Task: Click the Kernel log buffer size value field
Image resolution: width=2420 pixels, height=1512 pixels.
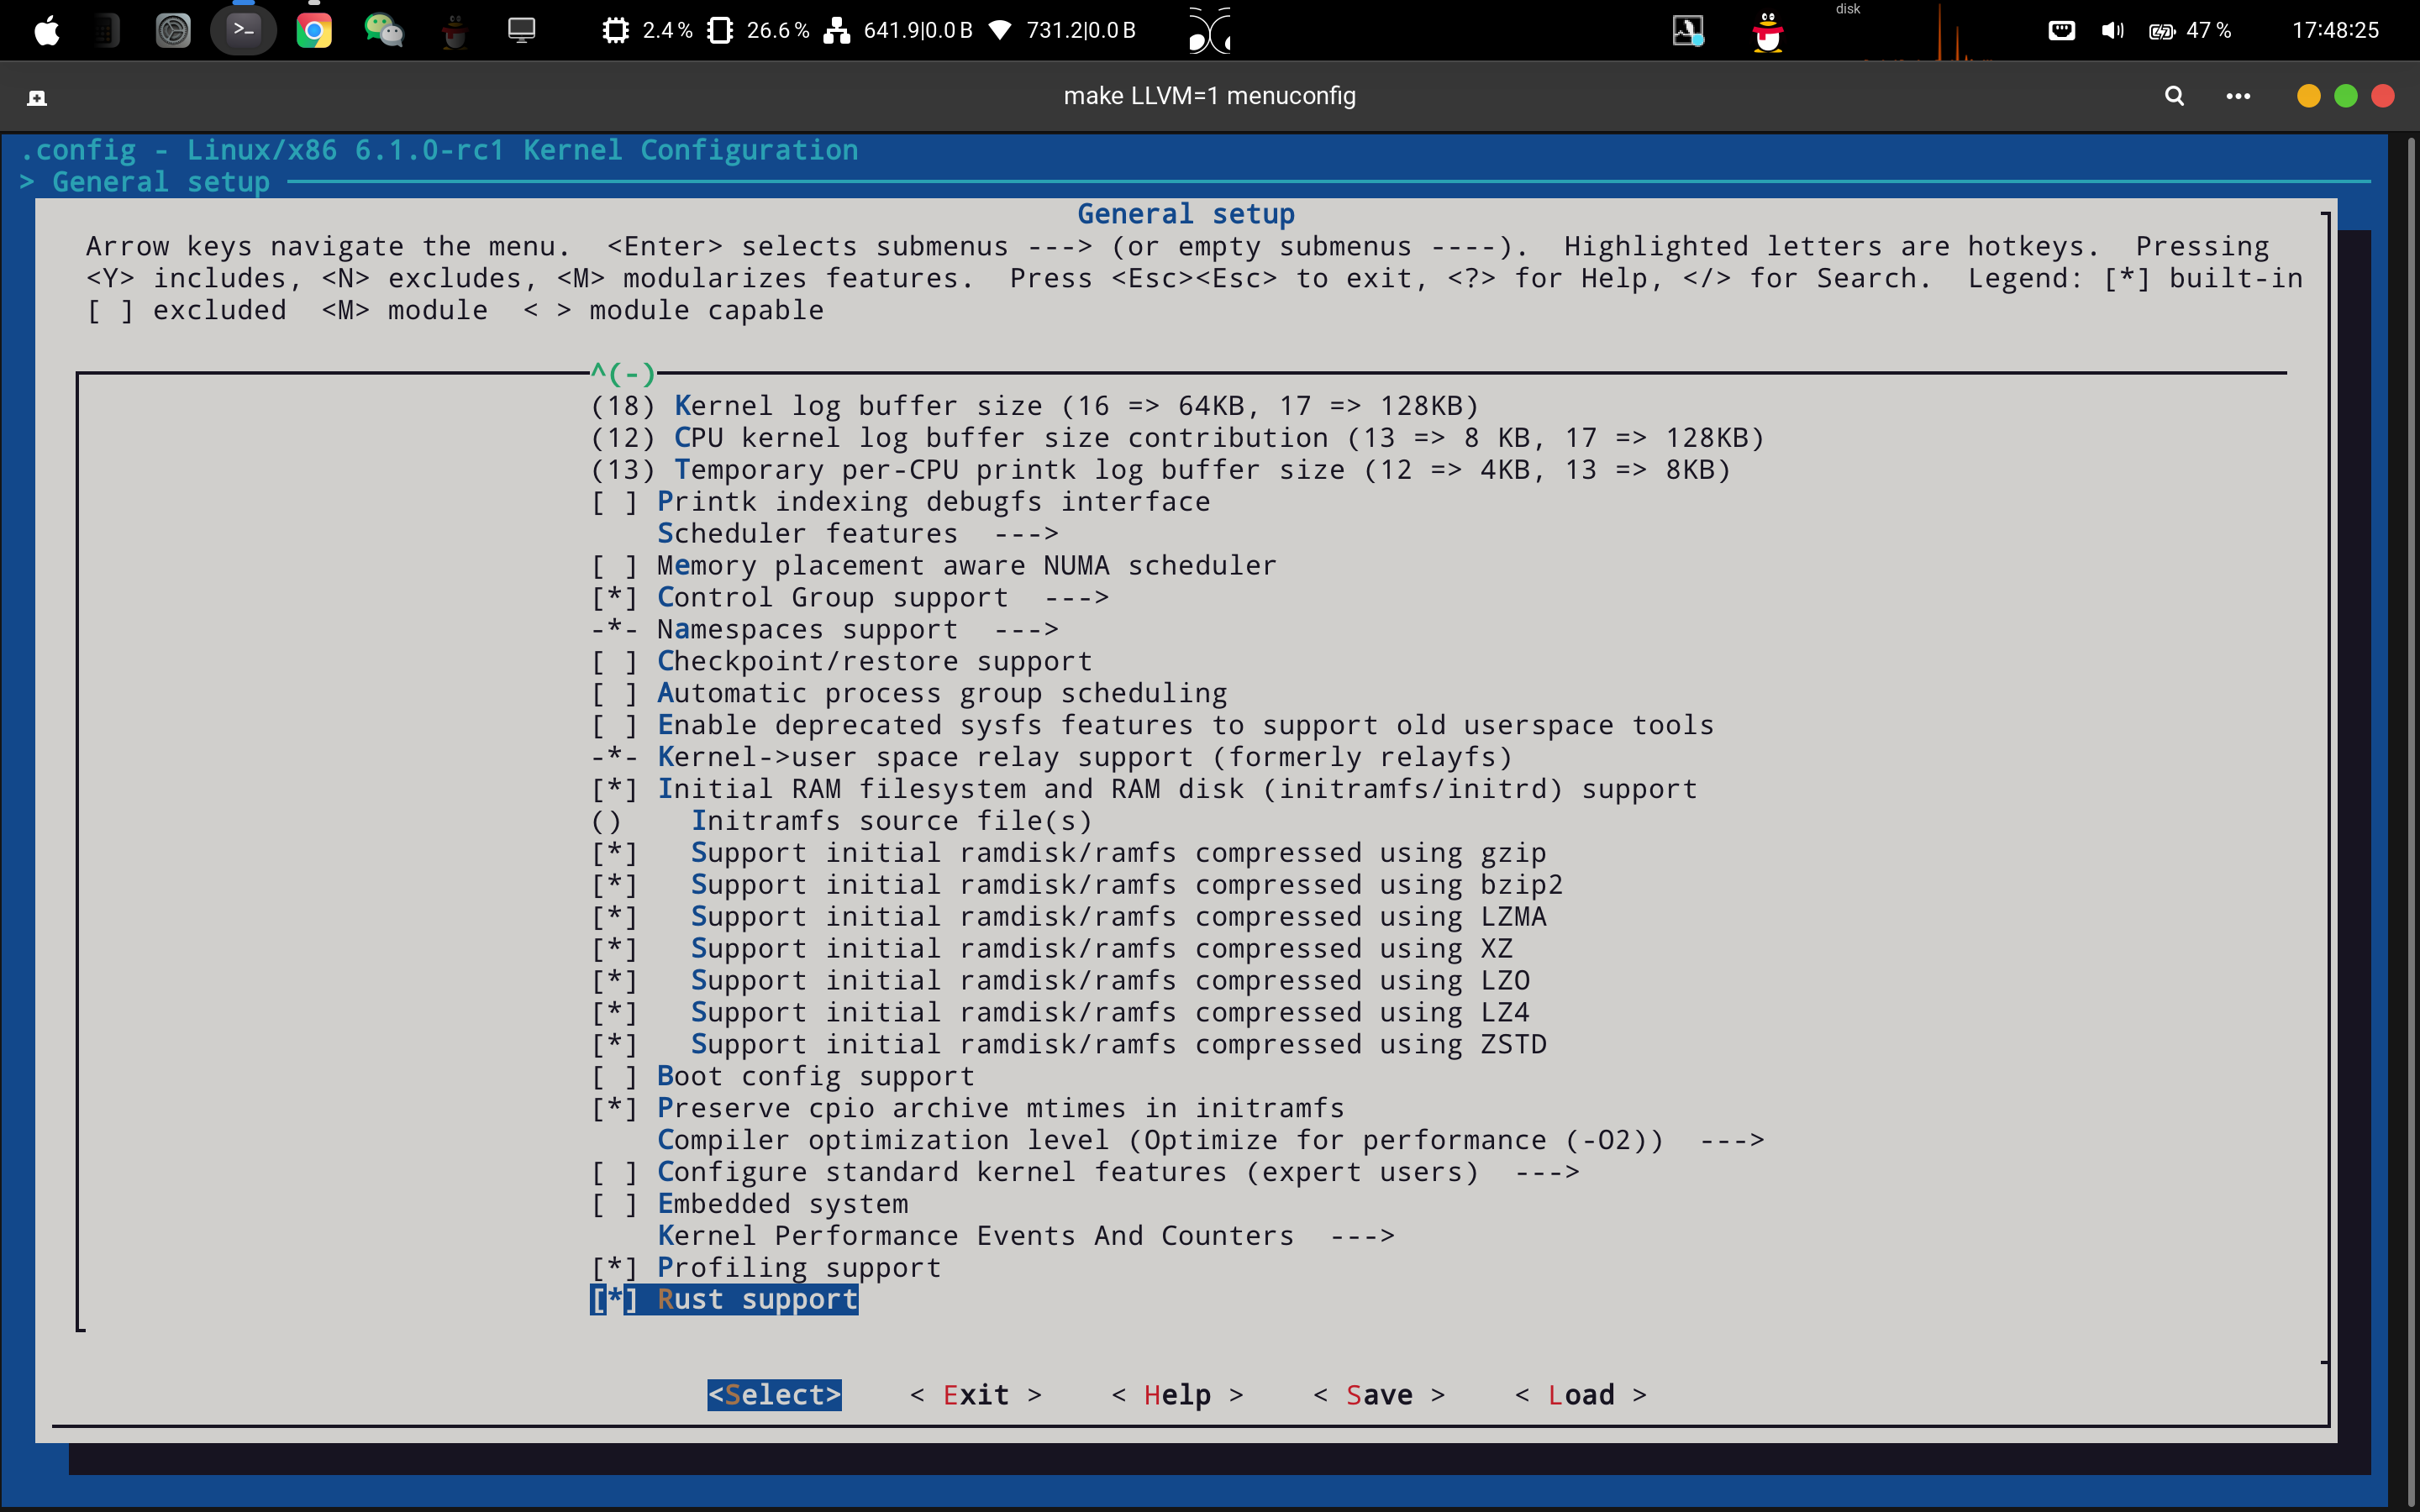Action: pos(622,406)
